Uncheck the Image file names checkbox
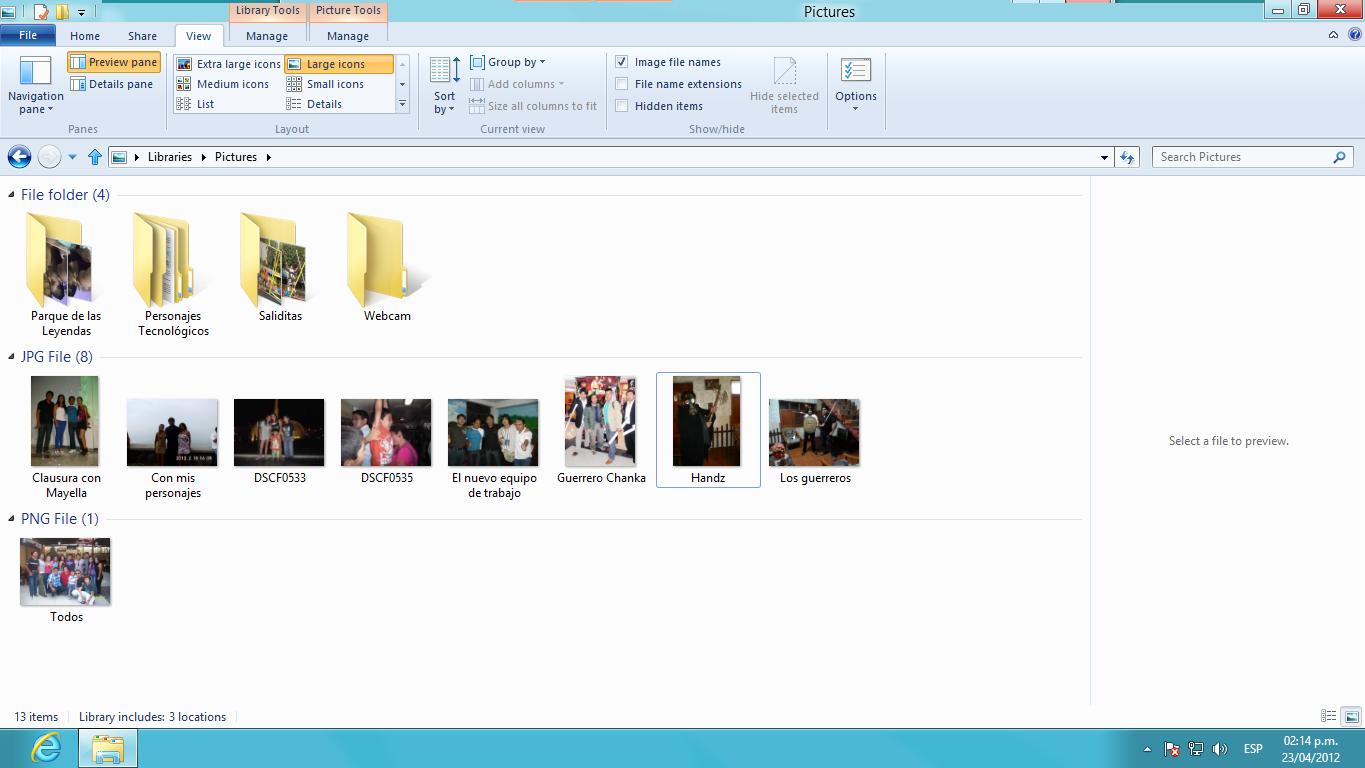The width and height of the screenshot is (1365, 768). [x=622, y=62]
